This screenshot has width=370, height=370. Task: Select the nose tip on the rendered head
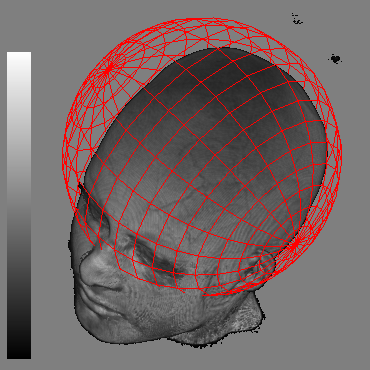(x=86, y=261)
